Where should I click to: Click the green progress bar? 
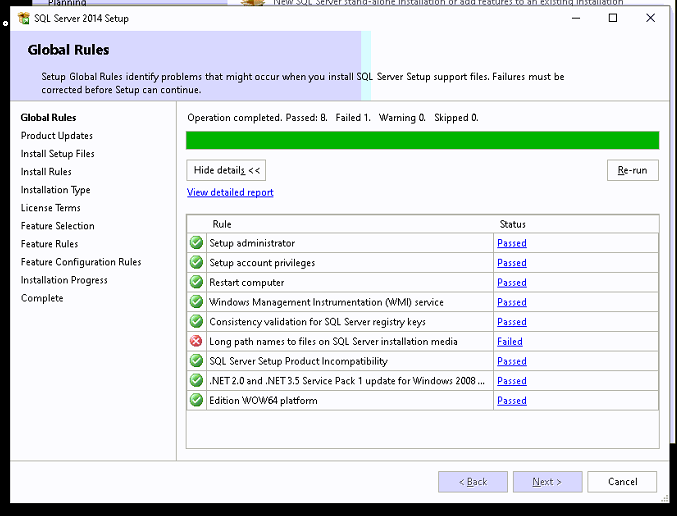tap(422, 140)
